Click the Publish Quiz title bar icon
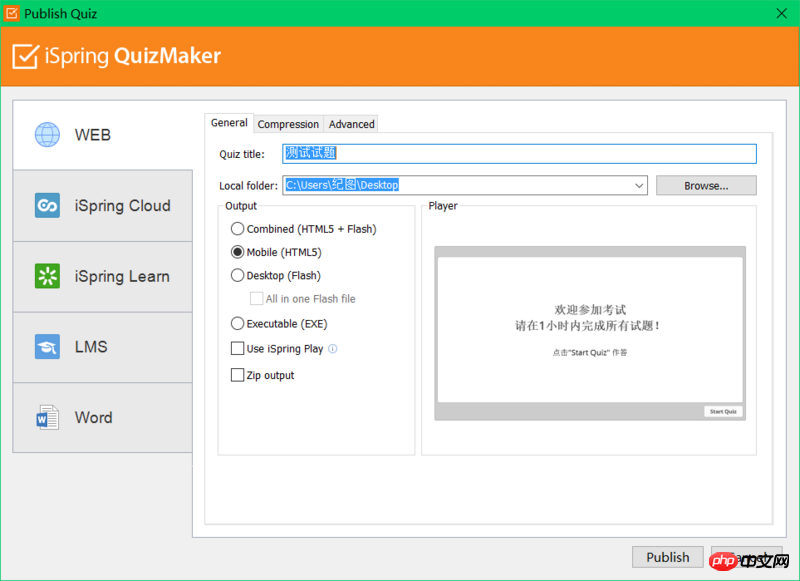Screen dimensions: 800x581 [12, 13]
